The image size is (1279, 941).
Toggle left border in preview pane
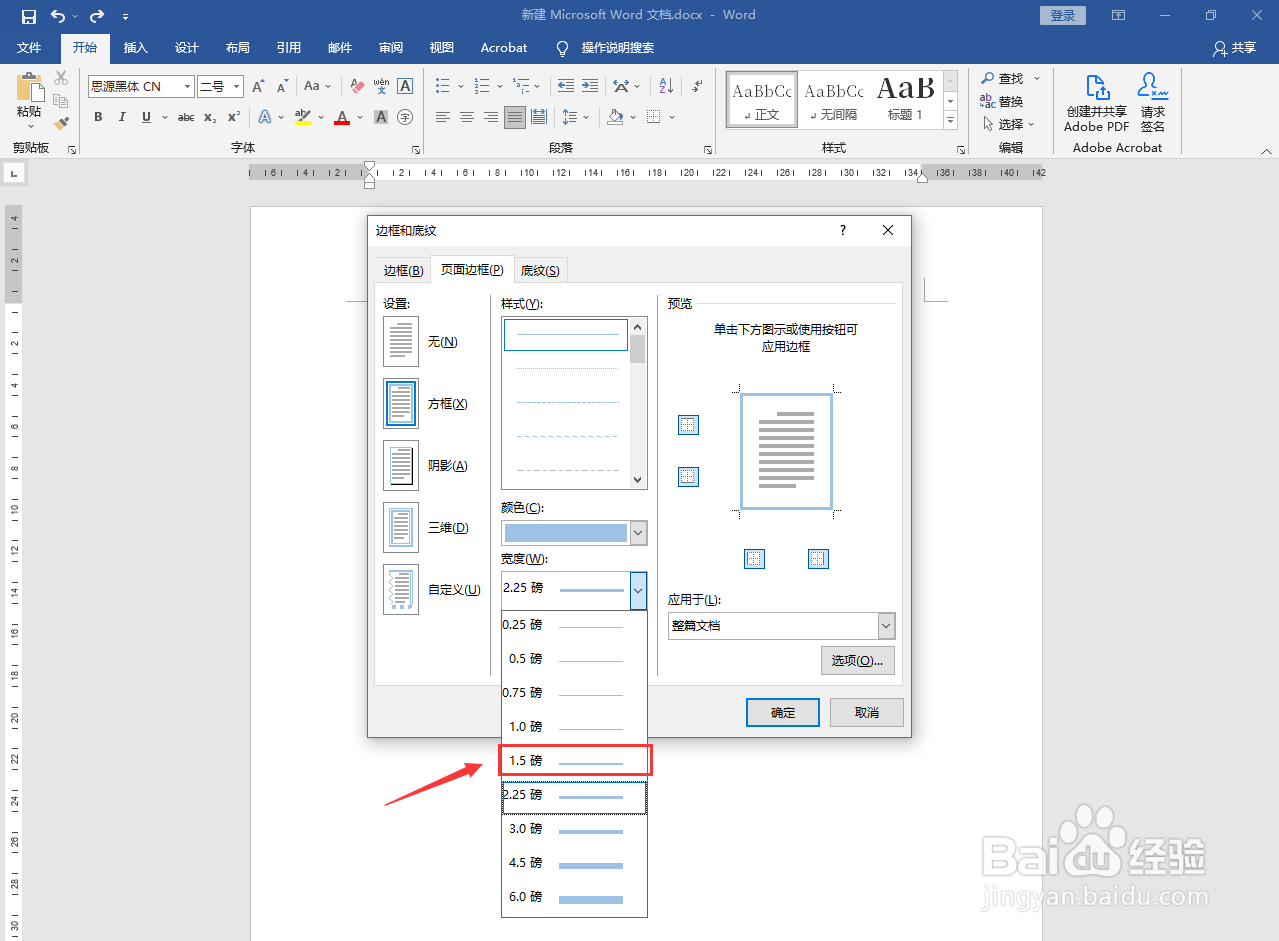tap(754, 558)
